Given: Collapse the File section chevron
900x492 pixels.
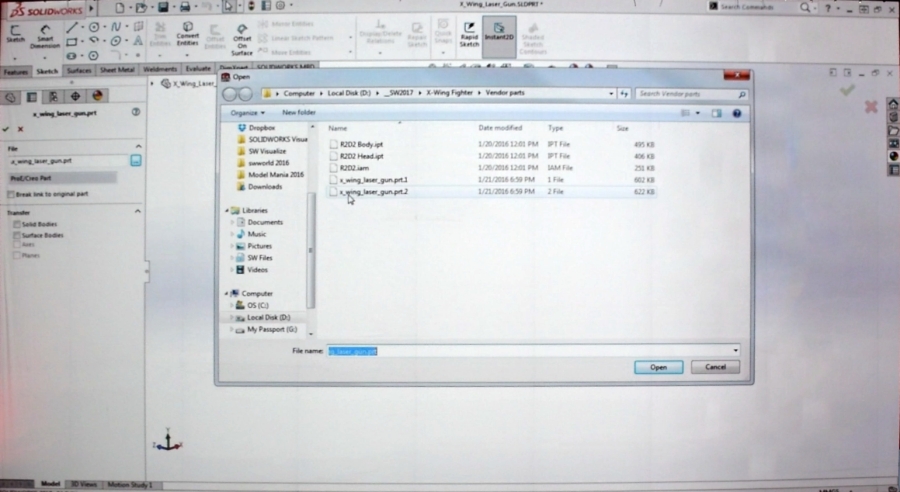Looking at the screenshot, I should pos(138,147).
